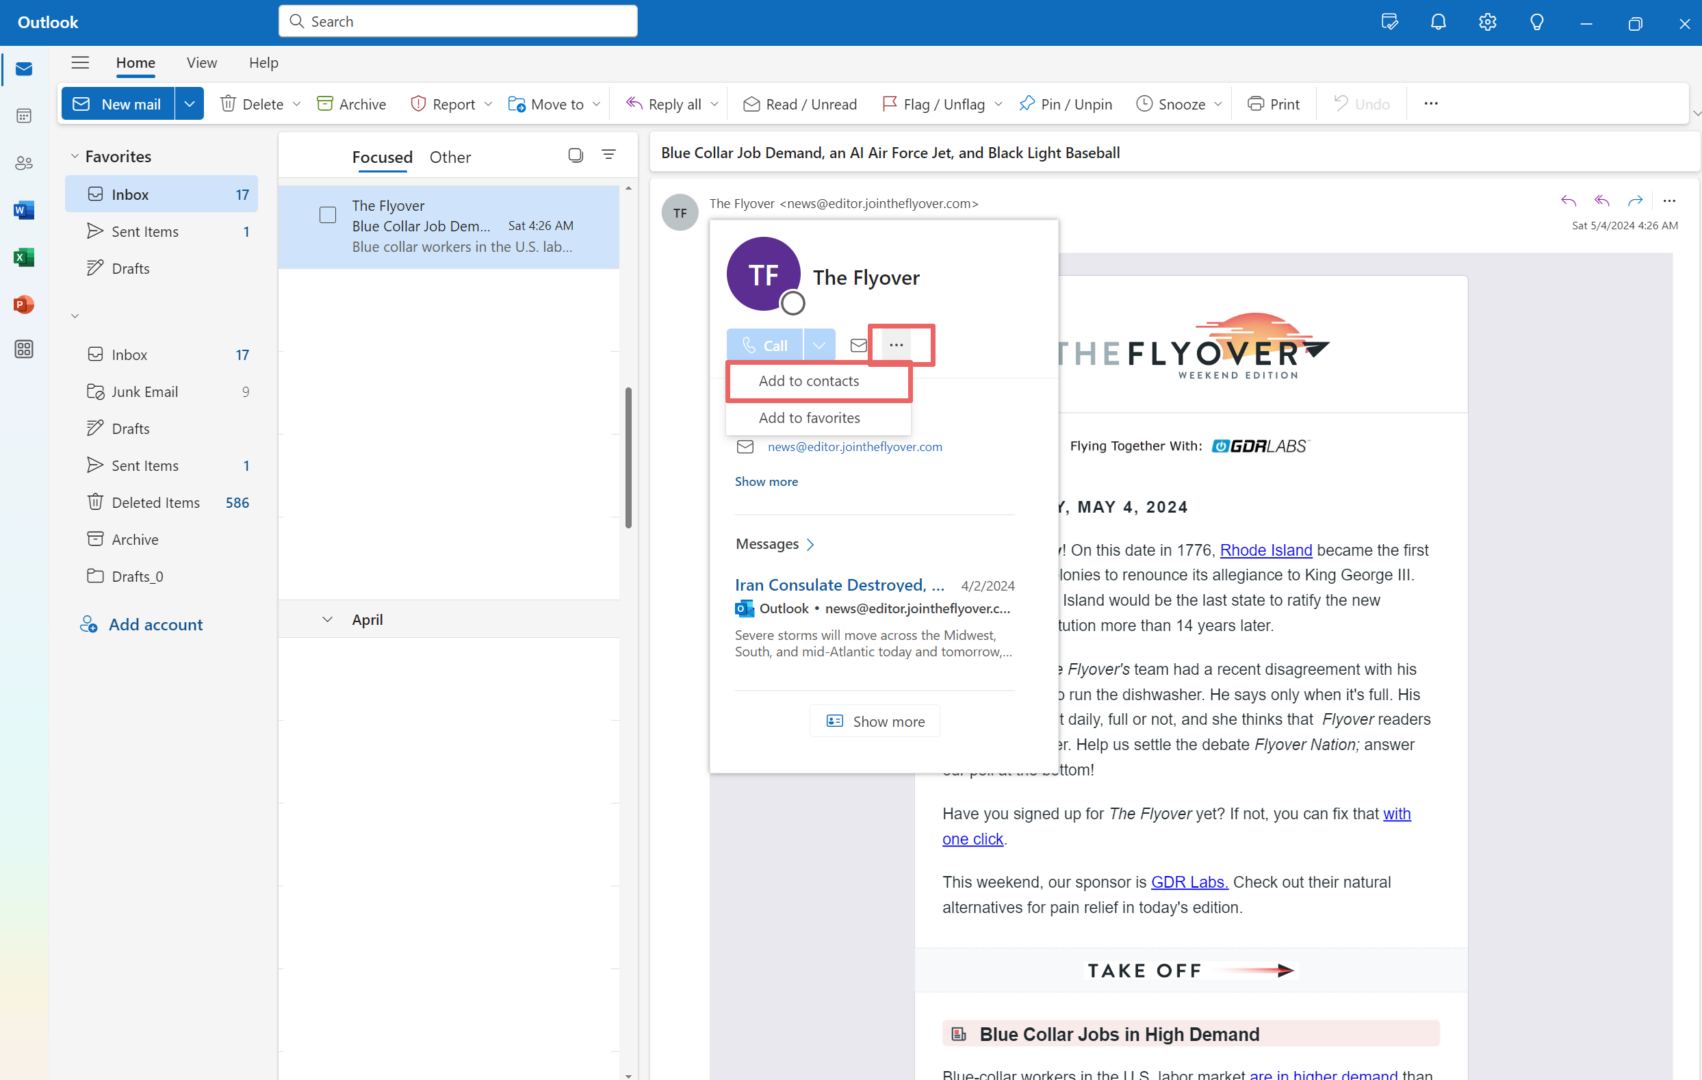The width and height of the screenshot is (1702, 1080).
Task: Open Drafts_0 folder
Action: click(x=162, y=577)
